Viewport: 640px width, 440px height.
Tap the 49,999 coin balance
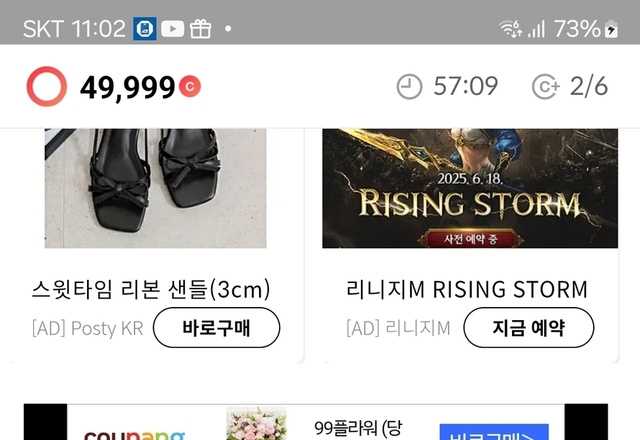(128, 88)
